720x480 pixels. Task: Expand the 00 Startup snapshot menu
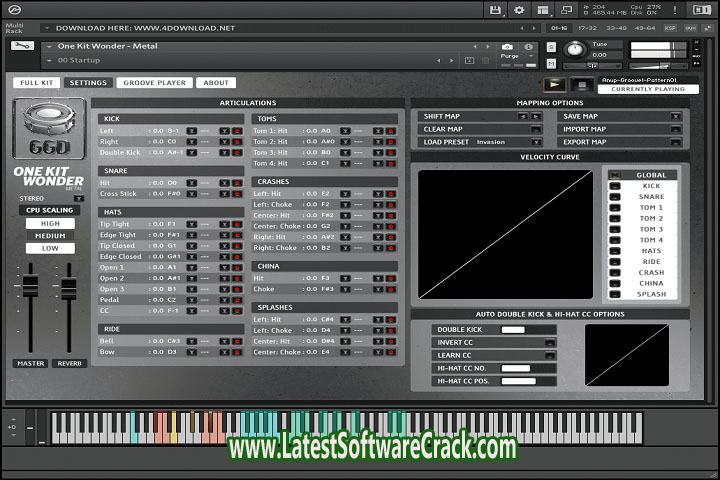(49, 61)
